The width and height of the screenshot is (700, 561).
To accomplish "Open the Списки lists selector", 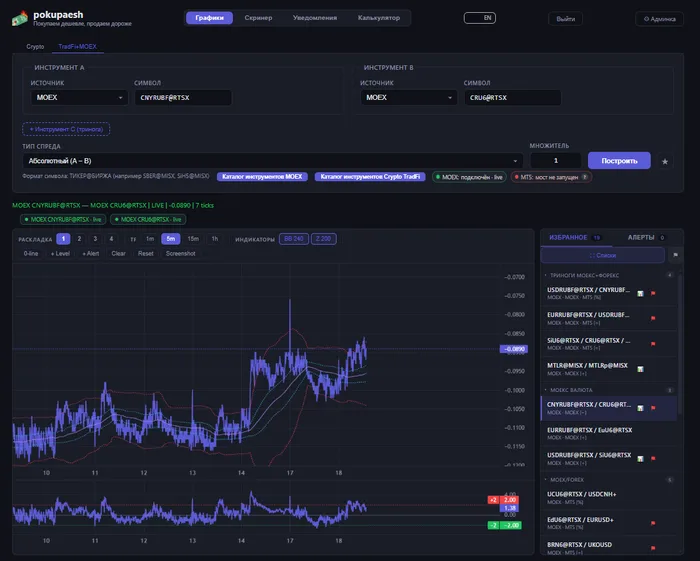I will click(x=603, y=255).
